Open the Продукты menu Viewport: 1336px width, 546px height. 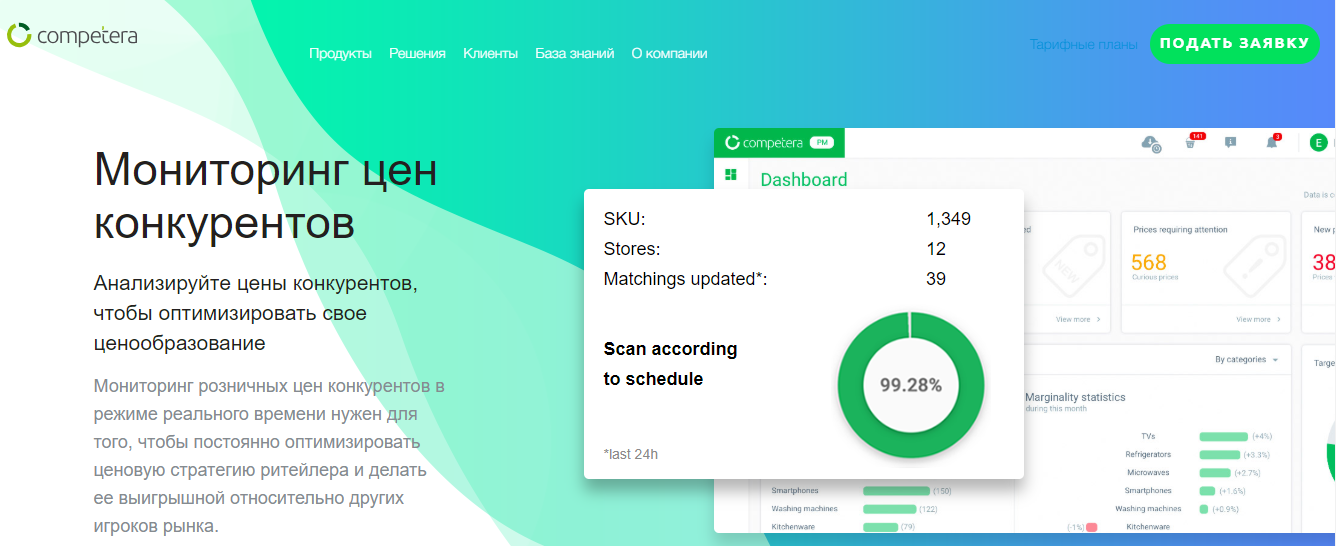340,54
